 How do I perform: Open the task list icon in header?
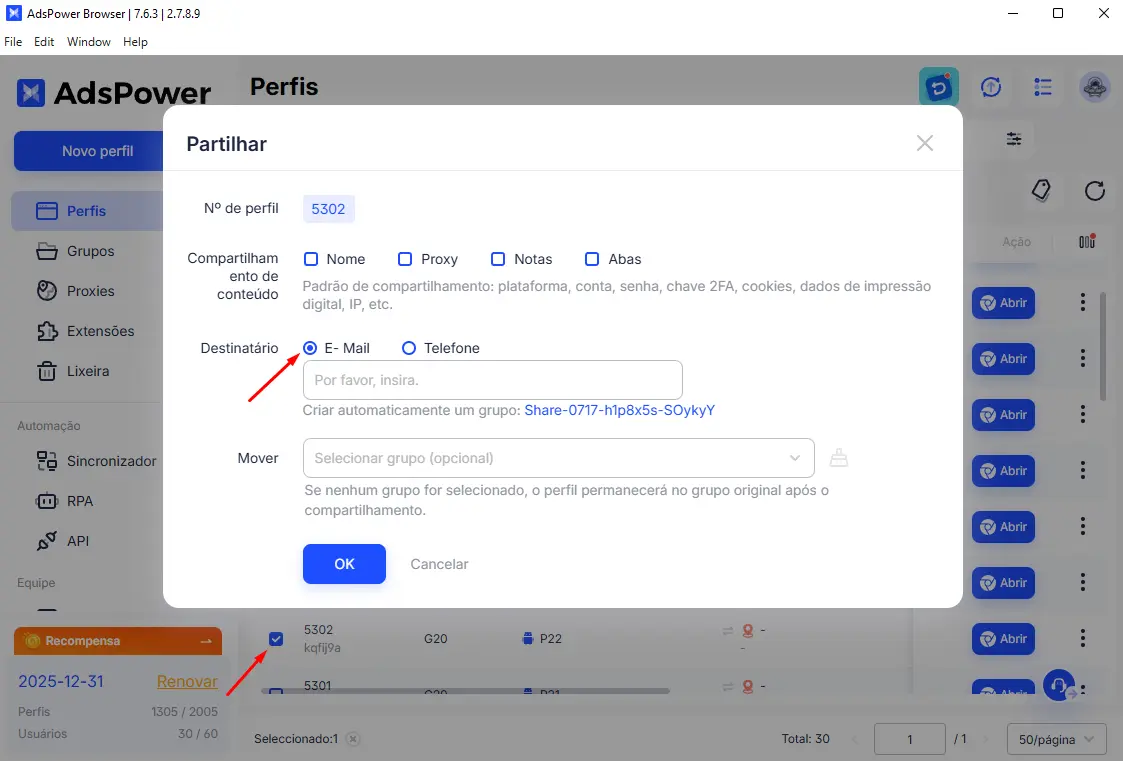point(1043,87)
